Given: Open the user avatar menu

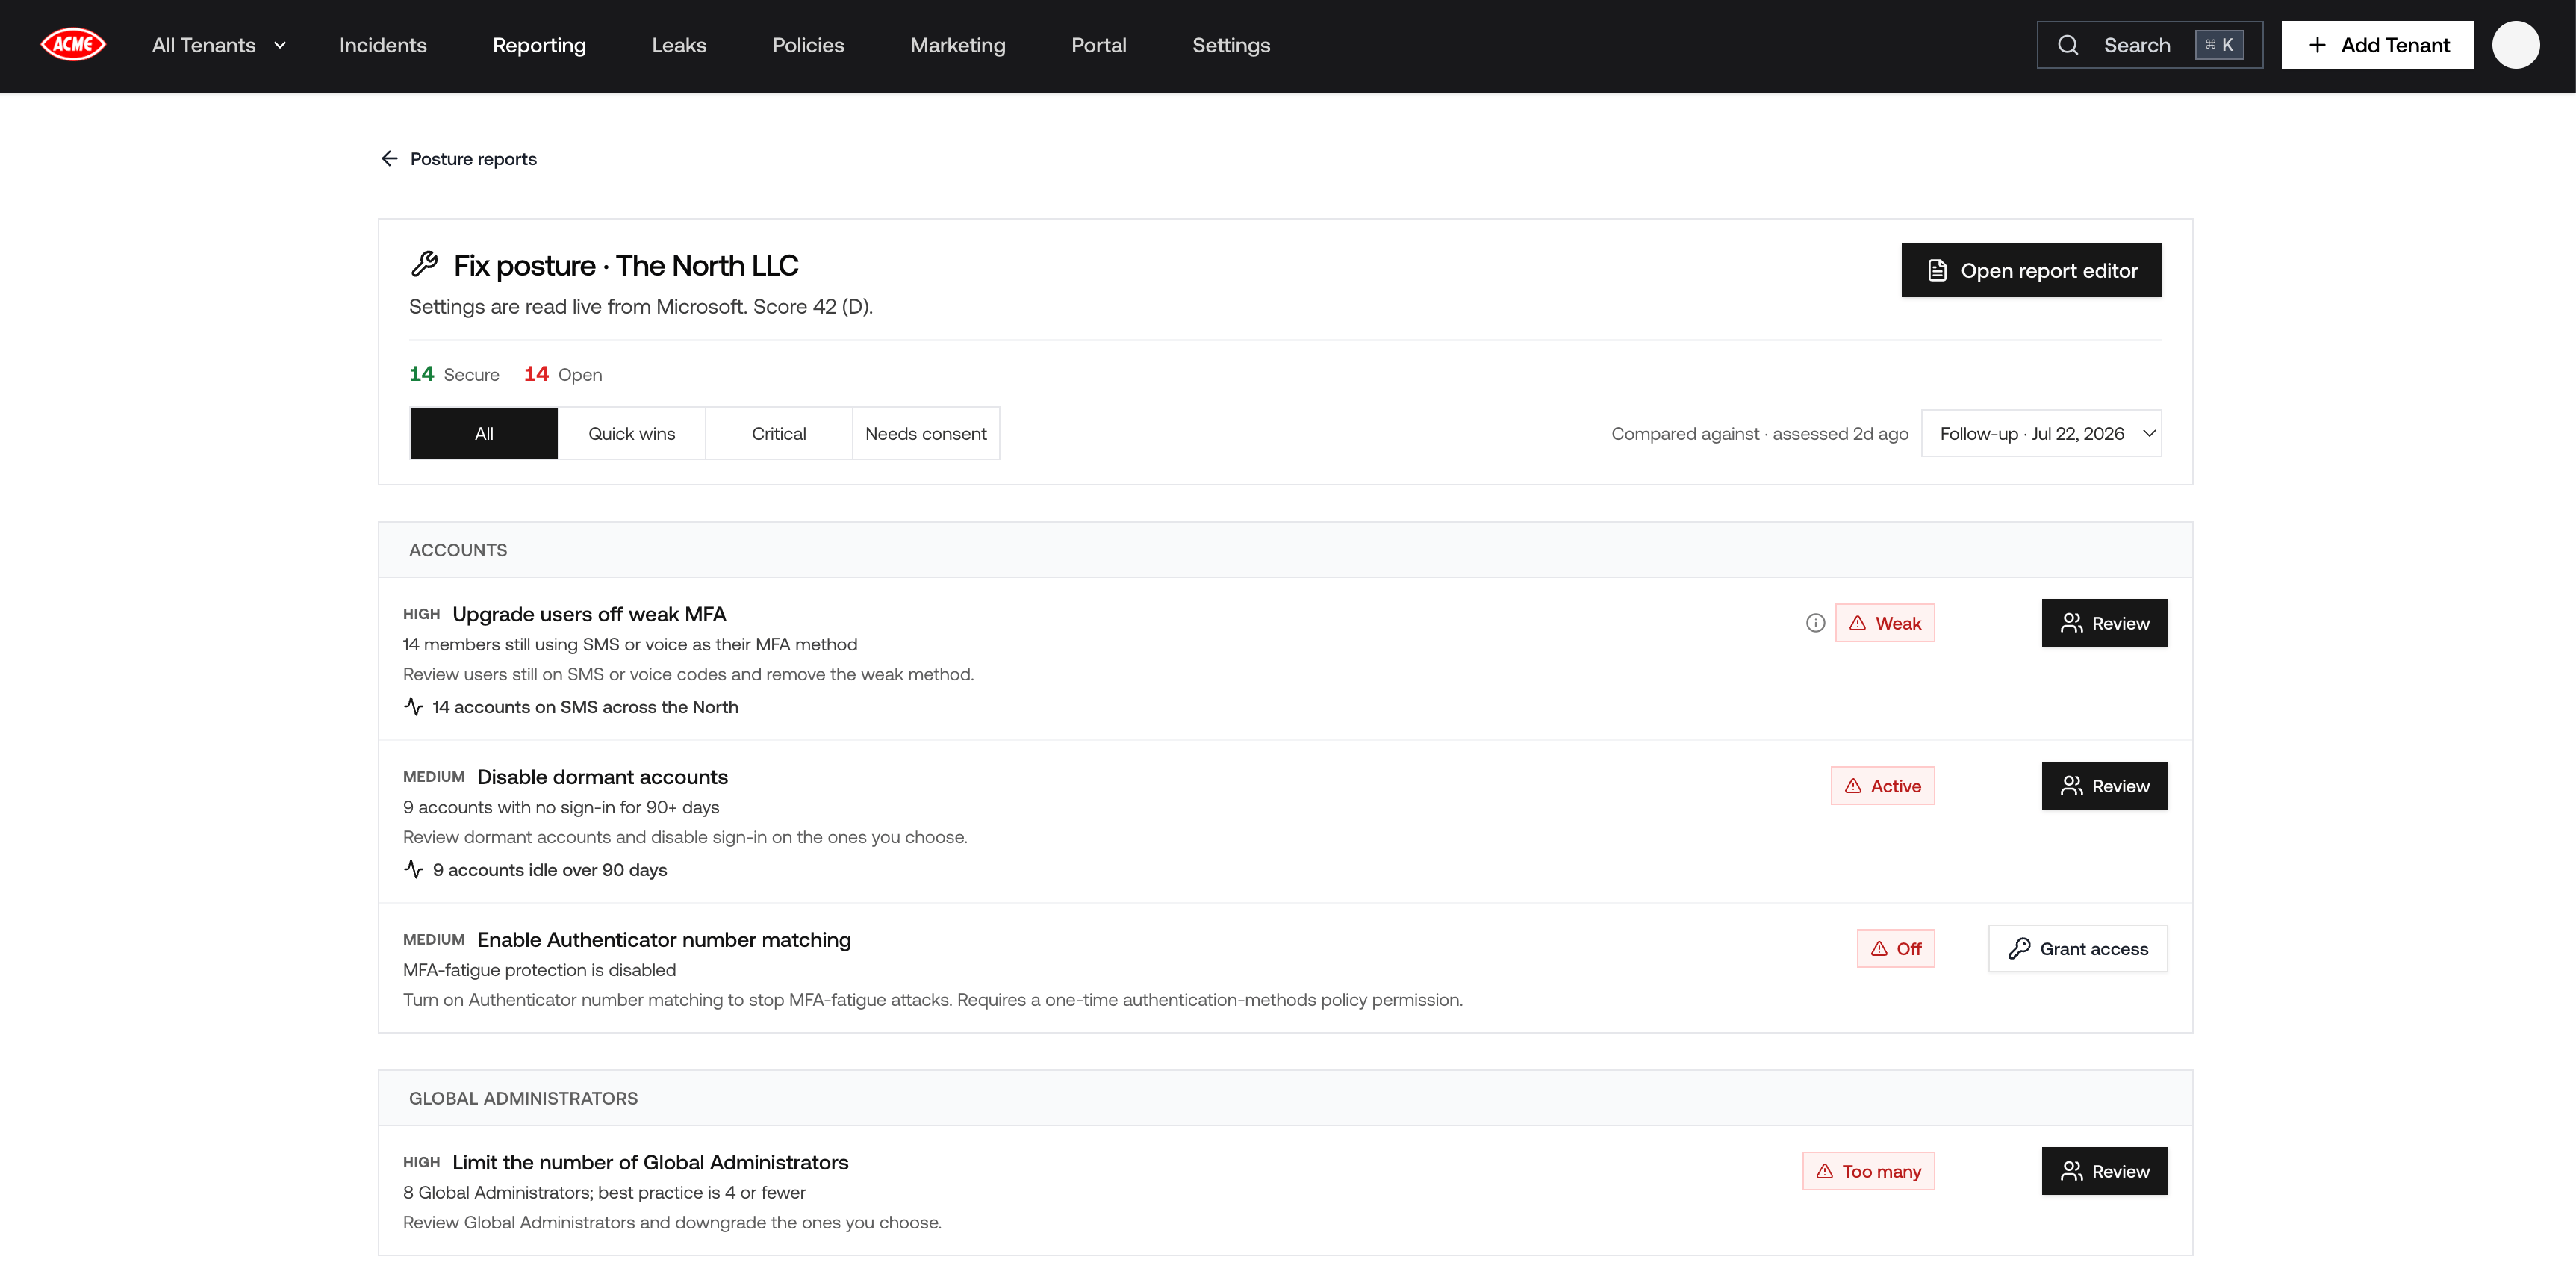Looking at the screenshot, I should pyautogui.click(x=2515, y=45).
